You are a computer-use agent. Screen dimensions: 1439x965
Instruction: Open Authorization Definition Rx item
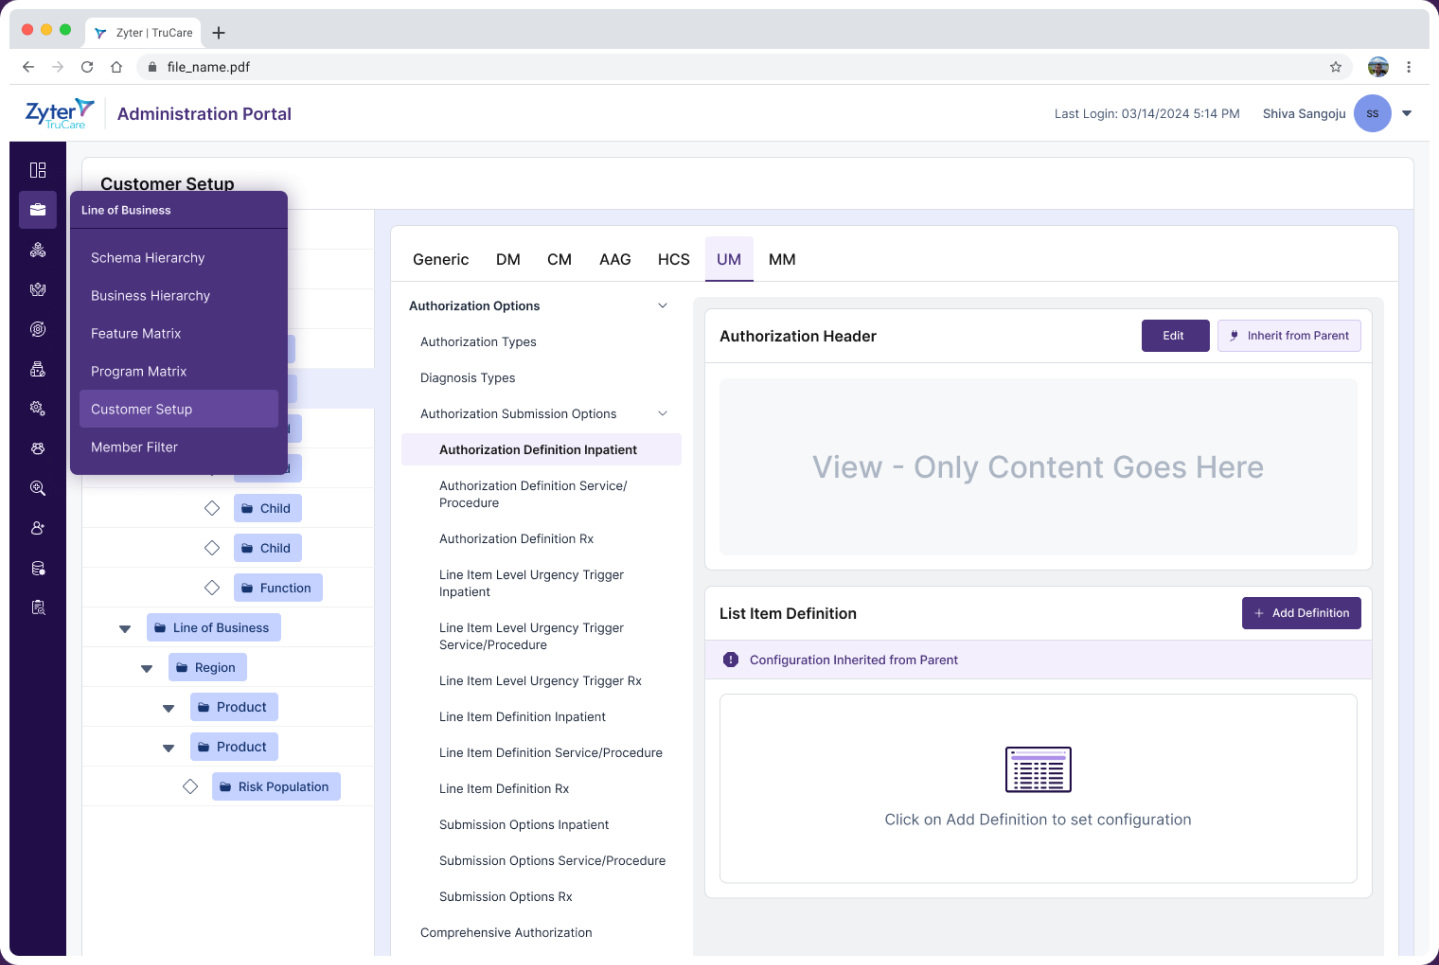click(x=516, y=539)
